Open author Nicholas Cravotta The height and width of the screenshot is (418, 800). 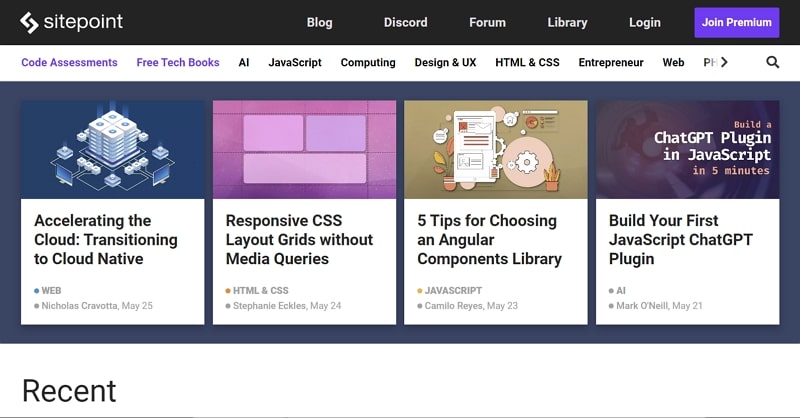pos(80,306)
